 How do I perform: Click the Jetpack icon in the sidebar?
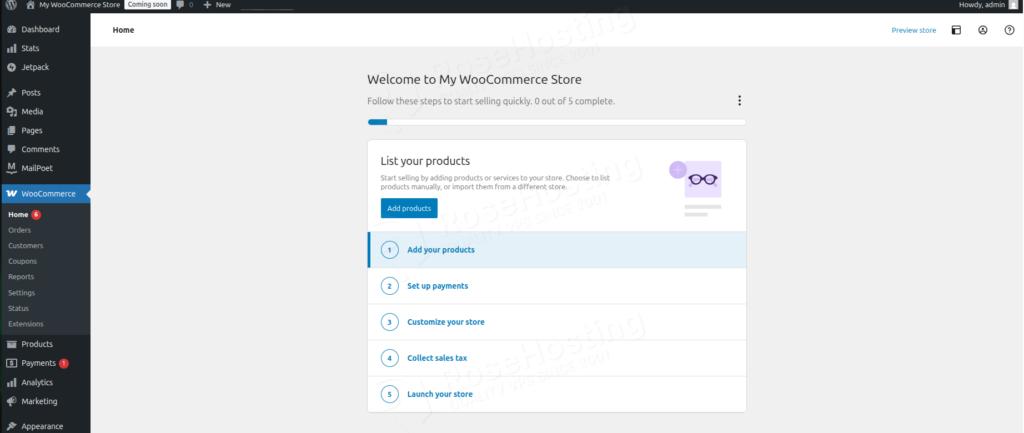point(11,67)
